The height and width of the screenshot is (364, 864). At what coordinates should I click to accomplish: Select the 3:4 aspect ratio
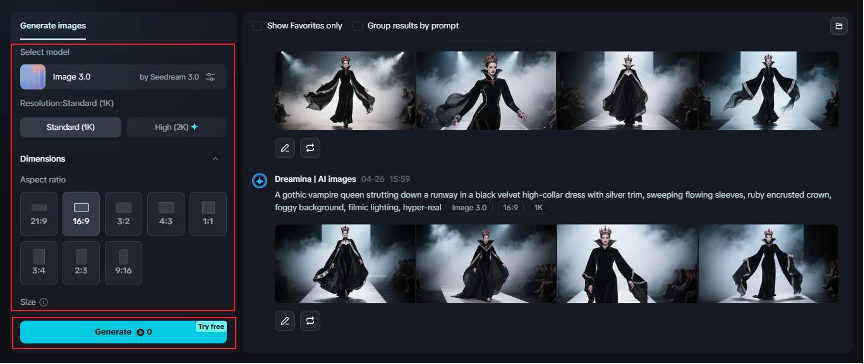click(39, 263)
